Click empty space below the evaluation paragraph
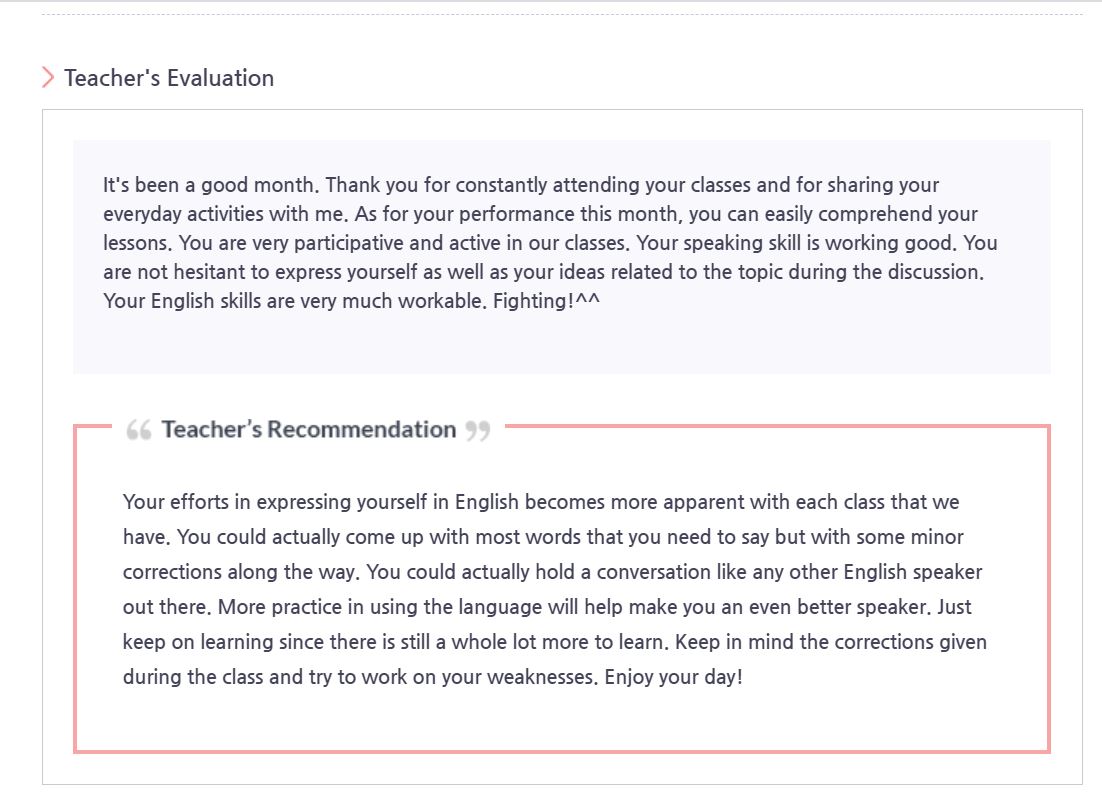This screenshot has height=812, width=1102. click(x=560, y=345)
